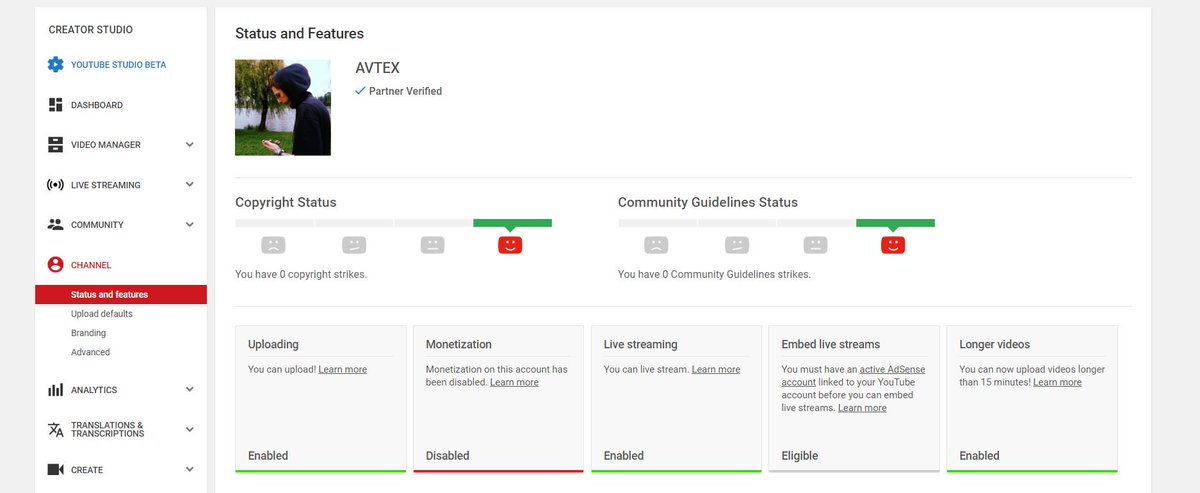Expand the Translations & Transcriptions chevron
Viewport: 1200px width, 493px height.
point(190,430)
